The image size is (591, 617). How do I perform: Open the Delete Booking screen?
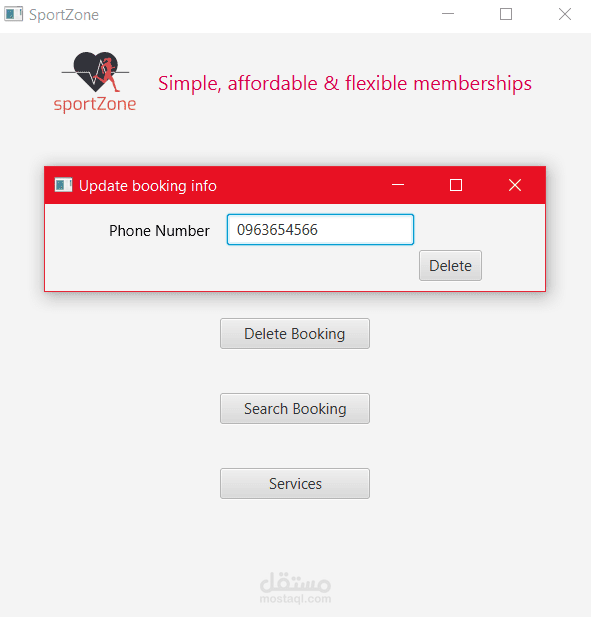pyautogui.click(x=295, y=334)
